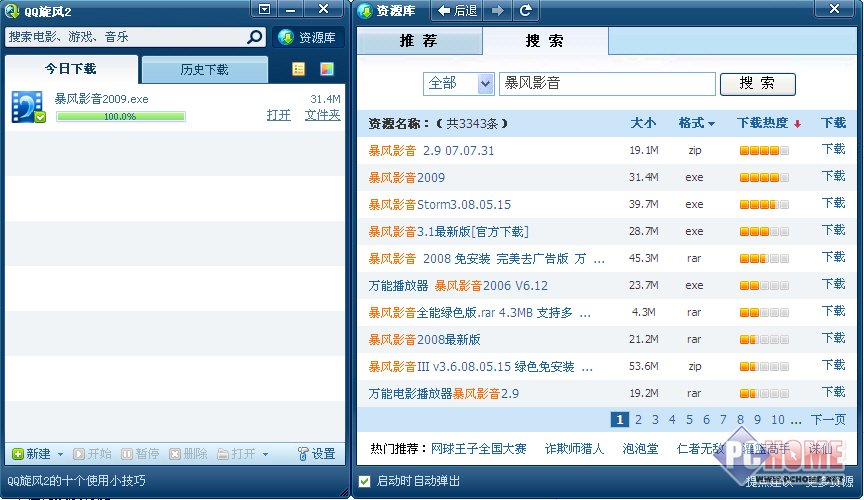Click the magnifier search icon in QQ旋风

(x=255, y=37)
